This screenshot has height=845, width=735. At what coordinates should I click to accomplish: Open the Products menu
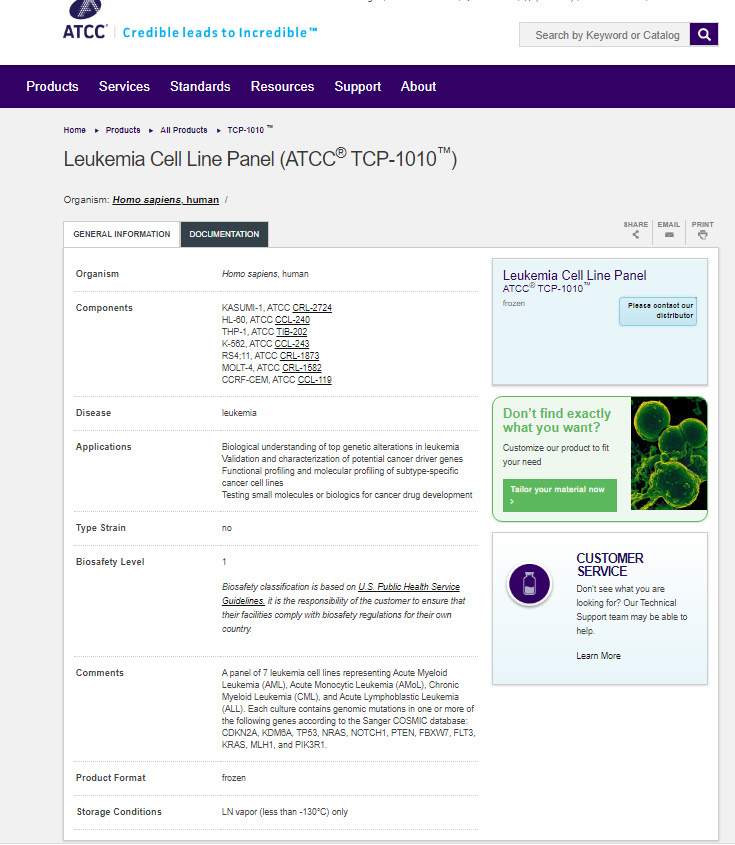coord(52,86)
